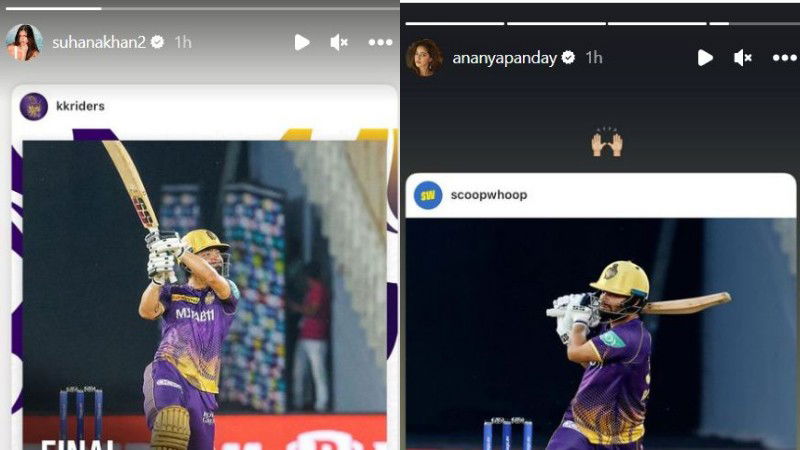Click the raised hands emoji sticker
This screenshot has width=800, height=450.
click(607, 142)
